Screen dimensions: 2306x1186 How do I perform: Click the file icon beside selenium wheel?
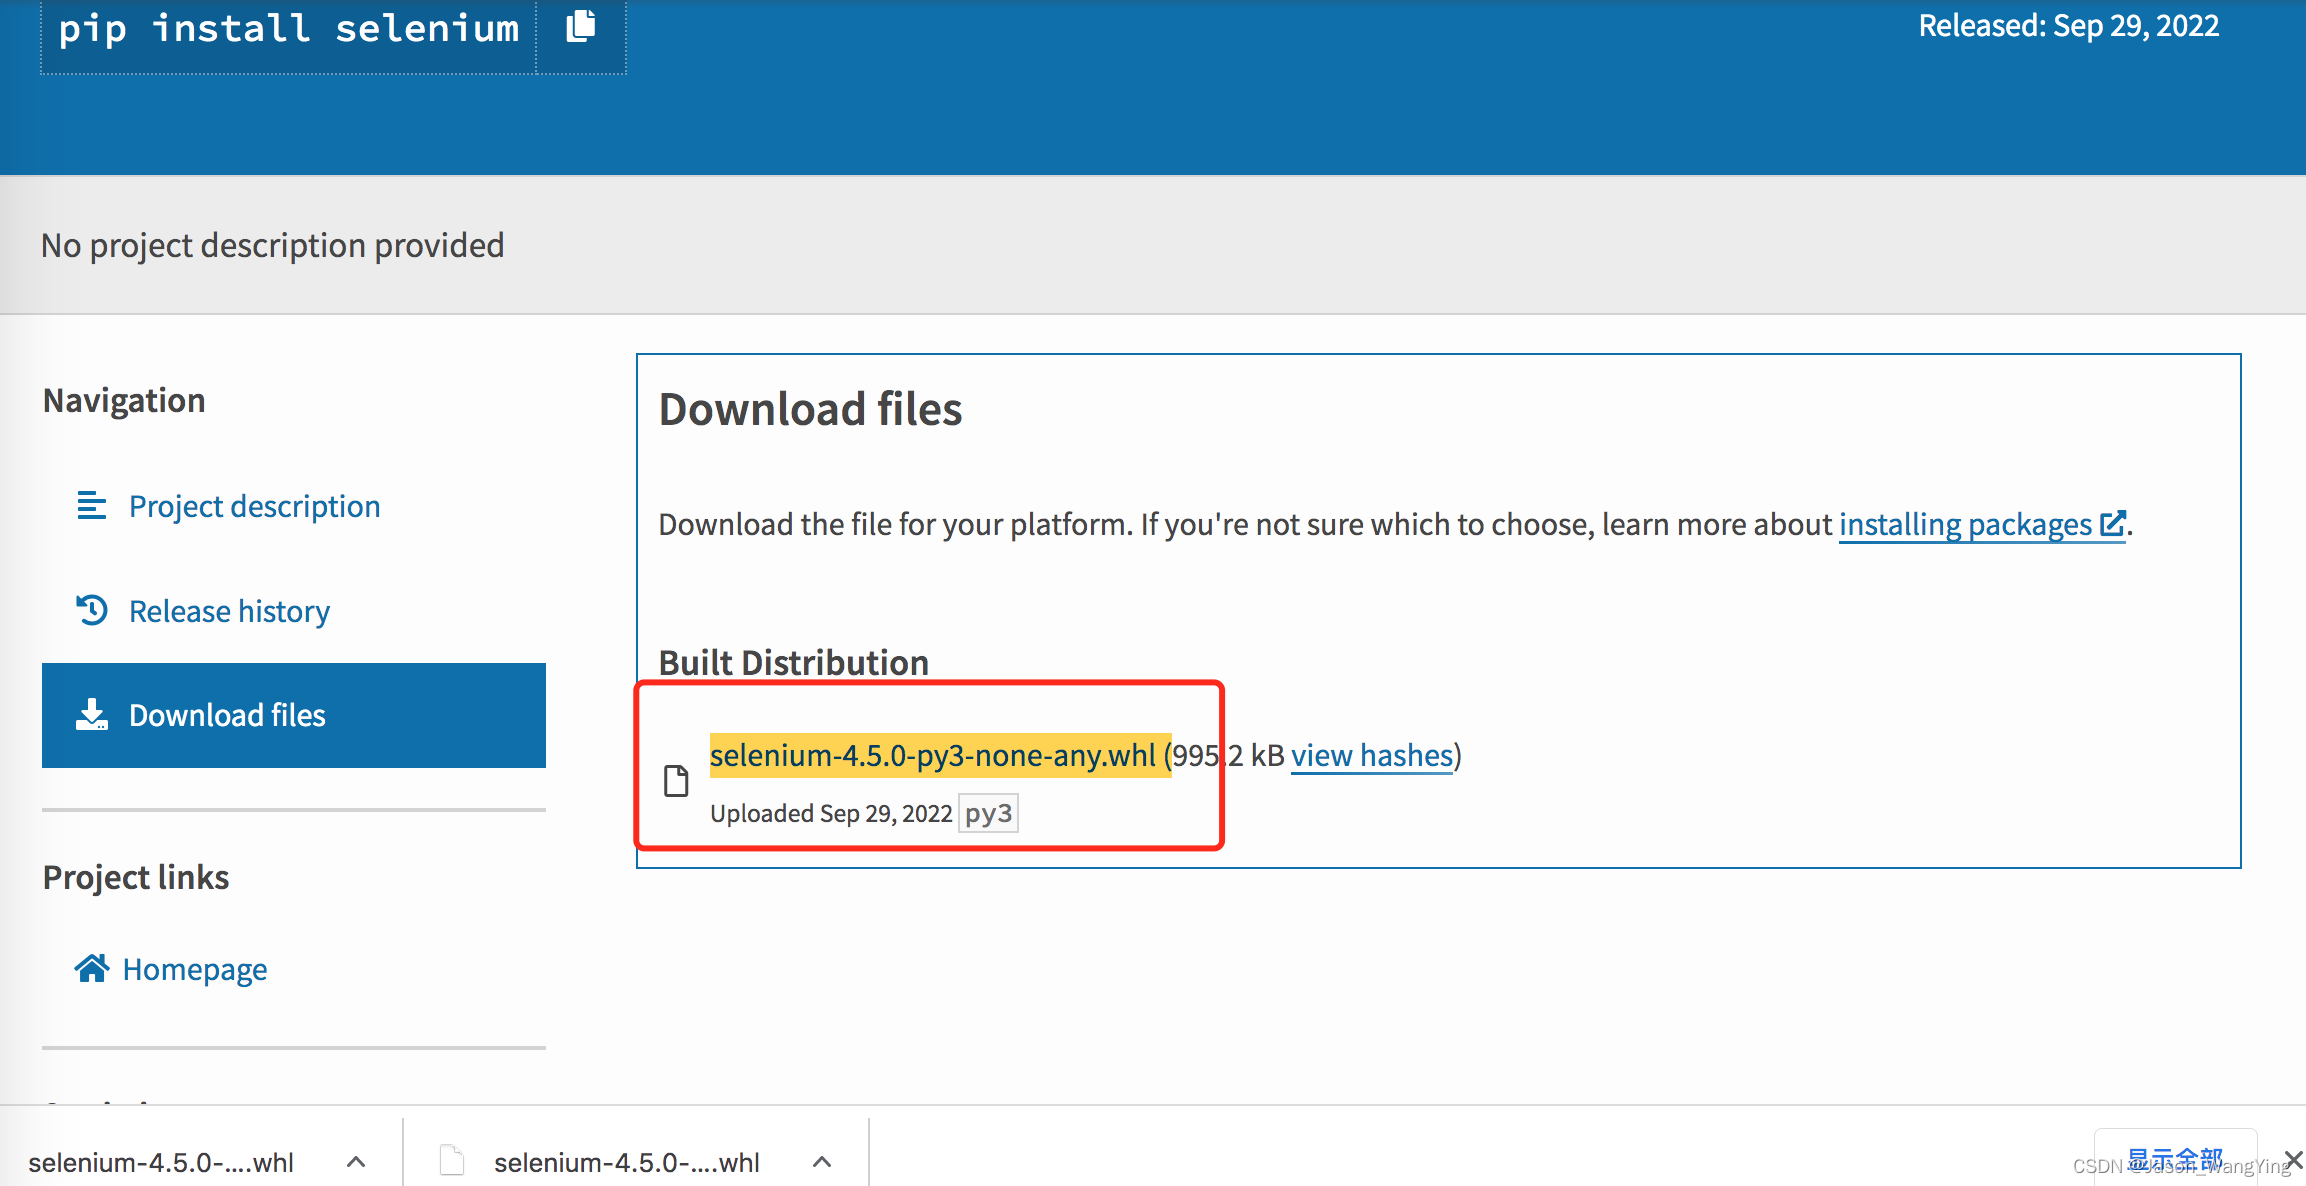click(x=677, y=781)
